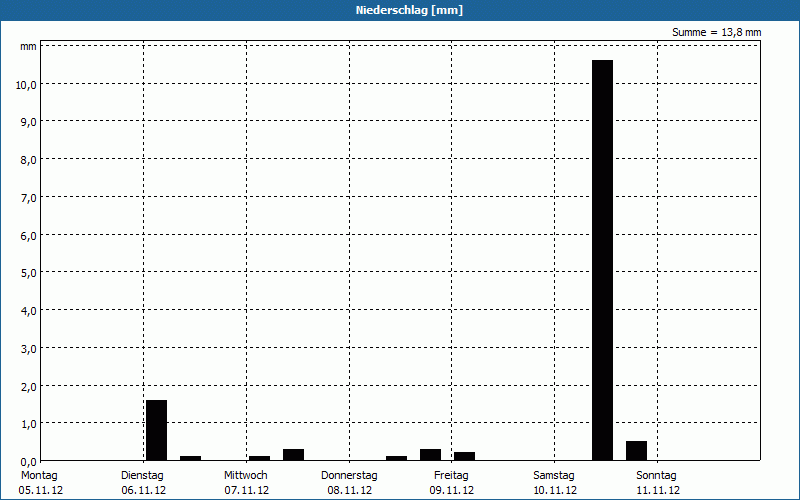Click the 2,0 y-axis value
Image resolution: width=800 pixels, height=500 pixels.
click(x=28, y=387)
